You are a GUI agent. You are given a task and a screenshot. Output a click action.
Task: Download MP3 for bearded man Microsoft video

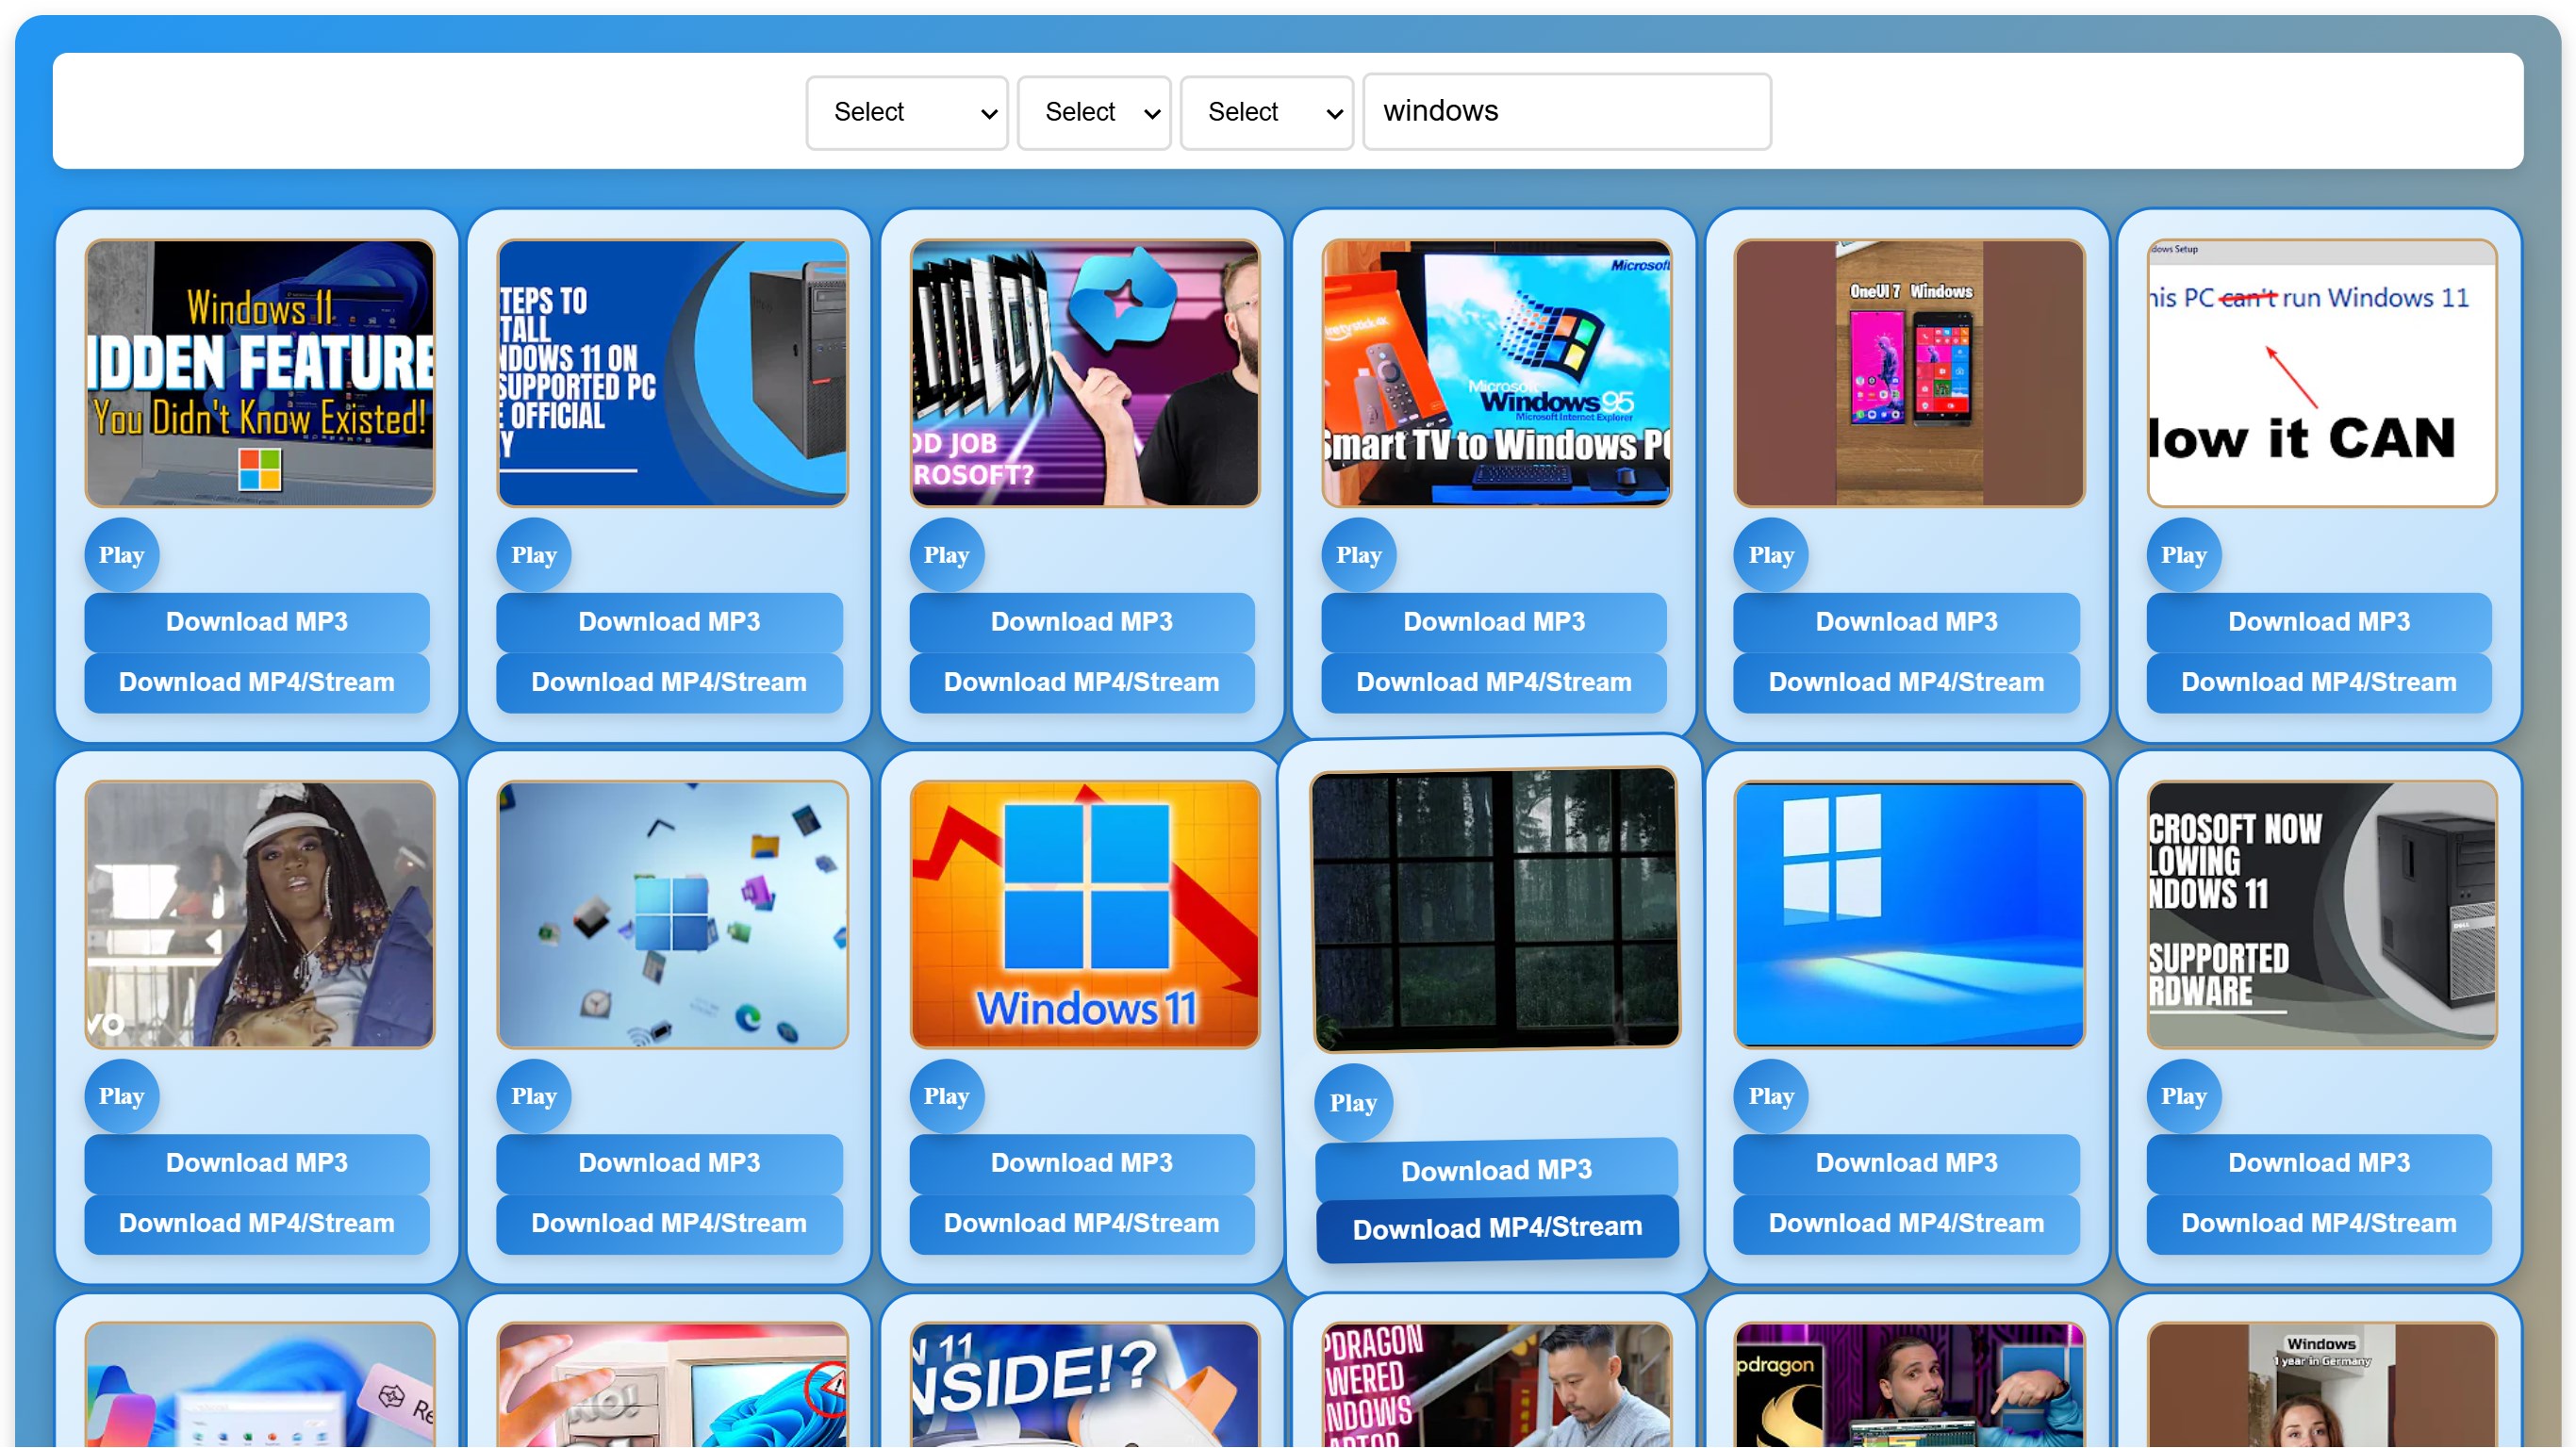pyautogui.click(x=1081, y=621)
